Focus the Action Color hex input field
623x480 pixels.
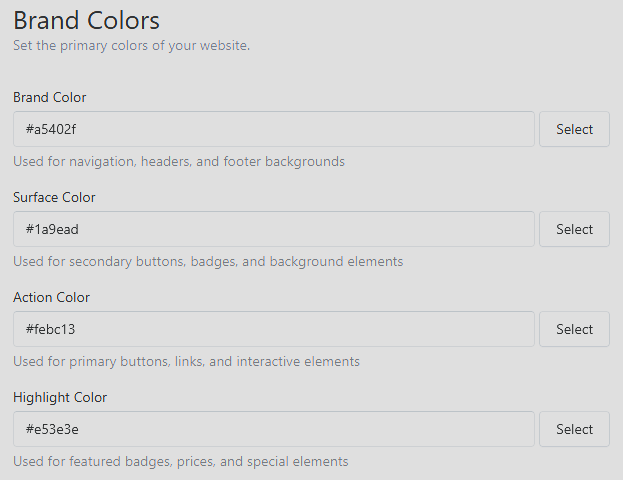click(x=274, y=329)
